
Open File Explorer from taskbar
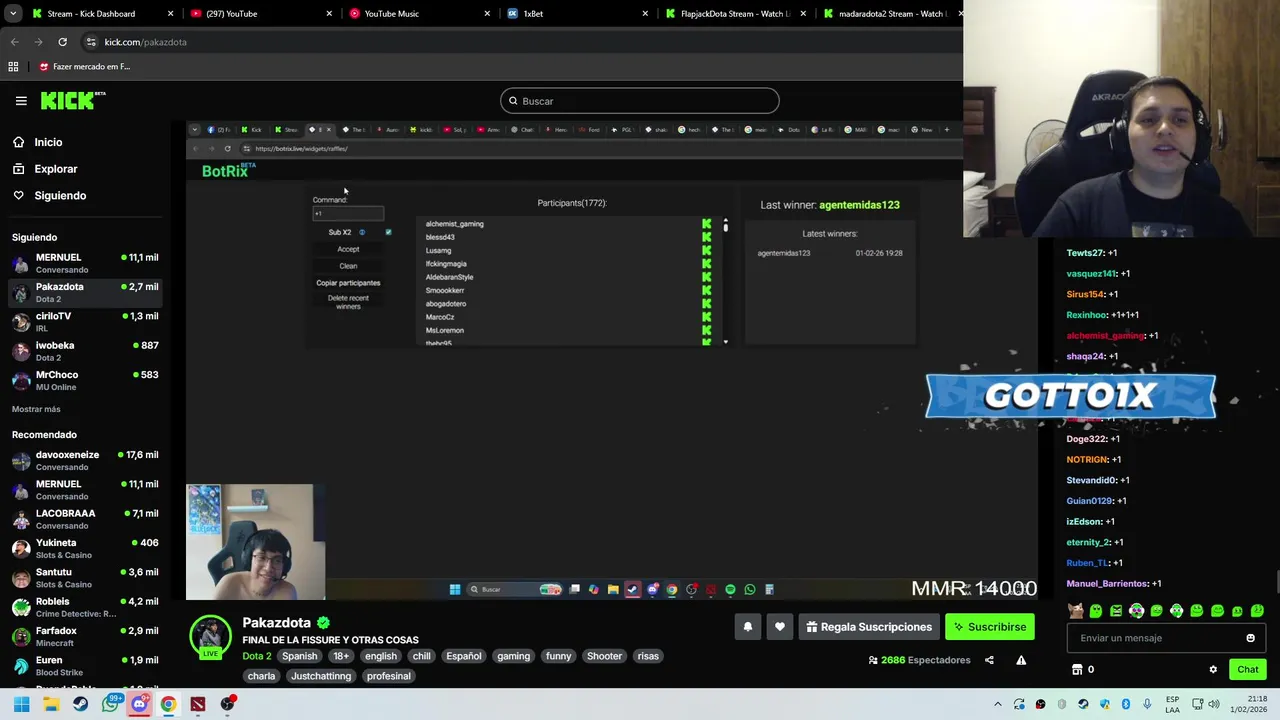click(51, 704)
